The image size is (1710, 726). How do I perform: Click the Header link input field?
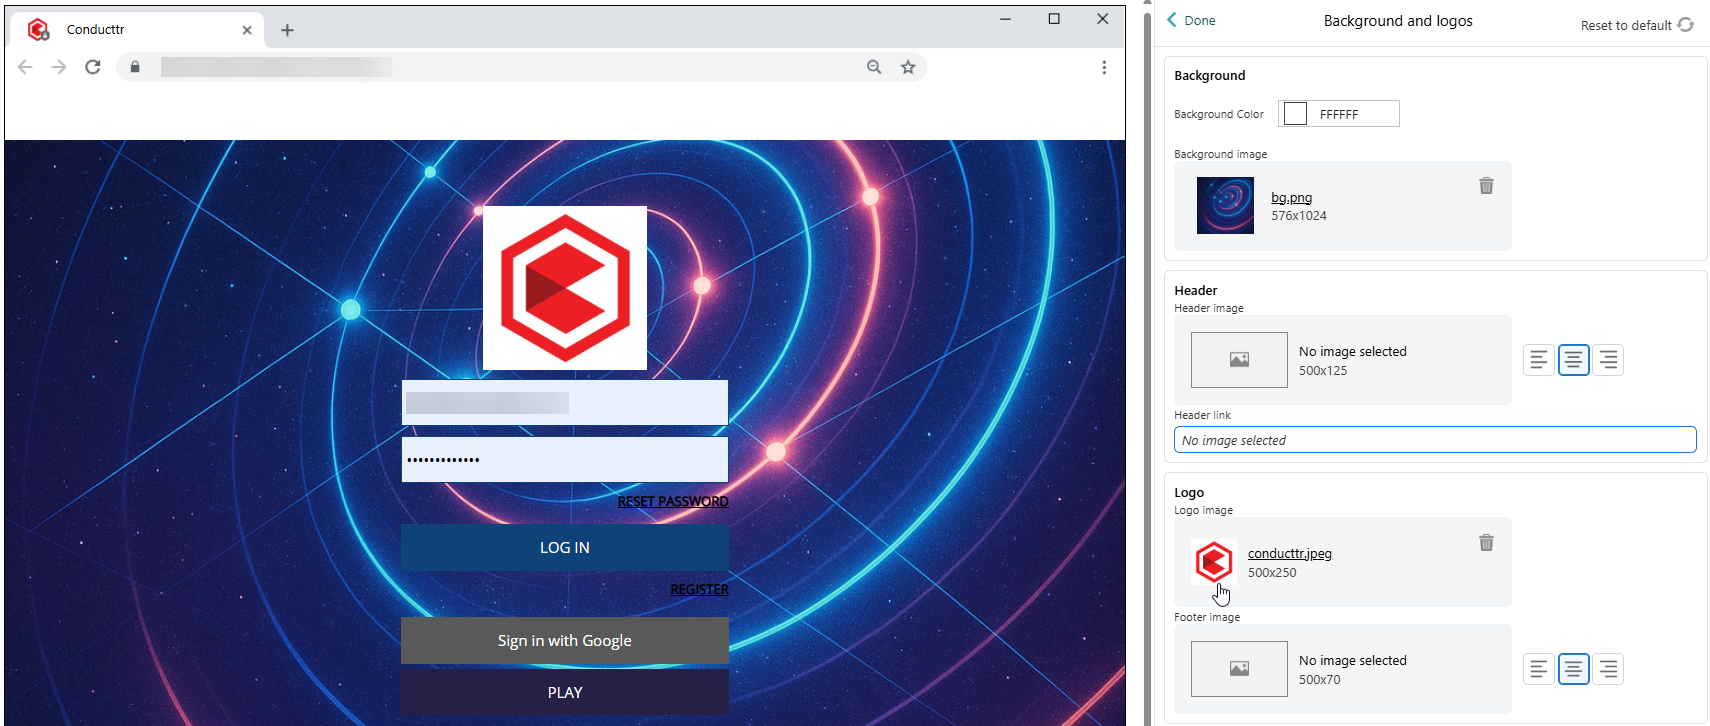pos(1435,440)
